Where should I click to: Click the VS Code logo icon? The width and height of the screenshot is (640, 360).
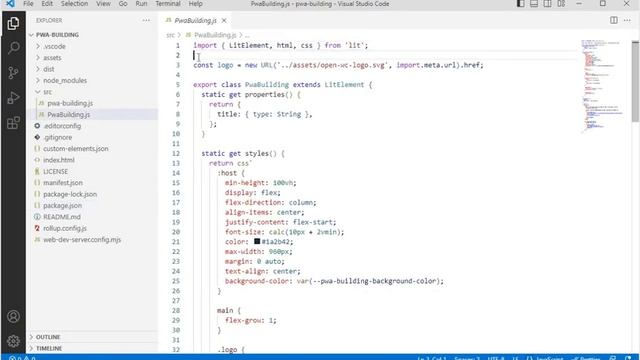click(x=10, y=4)
